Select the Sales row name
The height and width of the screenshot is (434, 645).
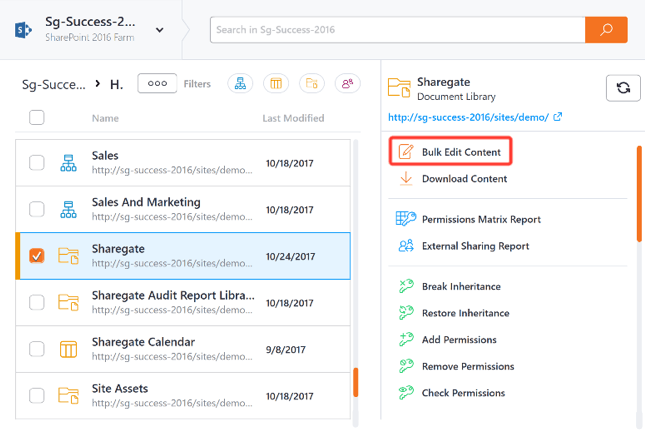coord(105,155)
